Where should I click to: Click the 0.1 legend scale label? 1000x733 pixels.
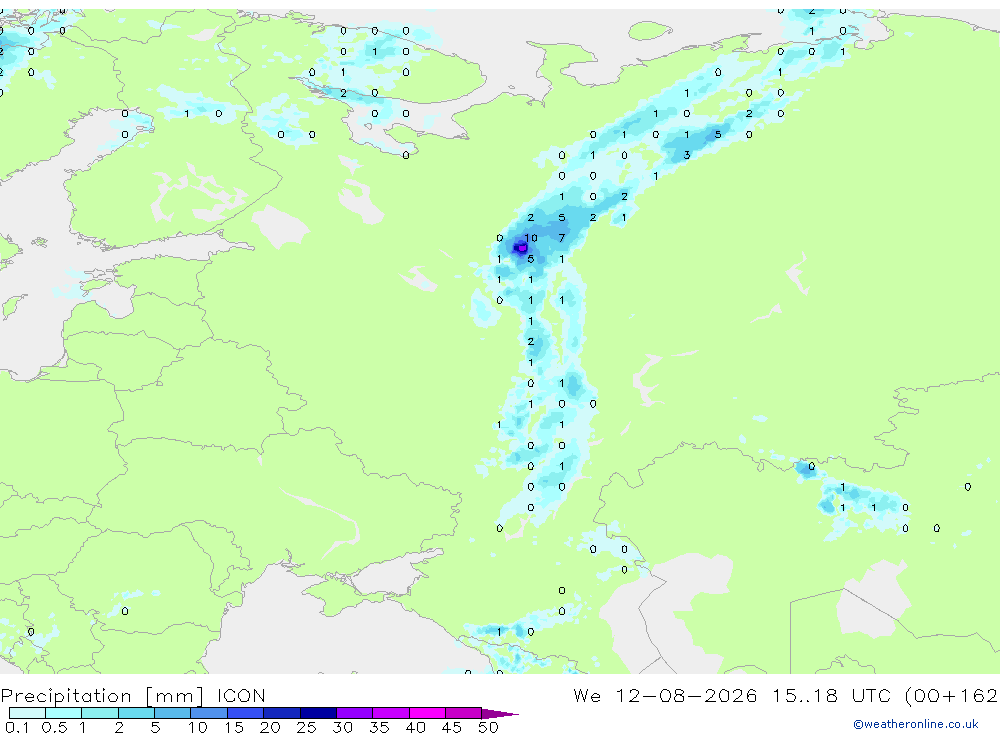[x=17, y=727]
